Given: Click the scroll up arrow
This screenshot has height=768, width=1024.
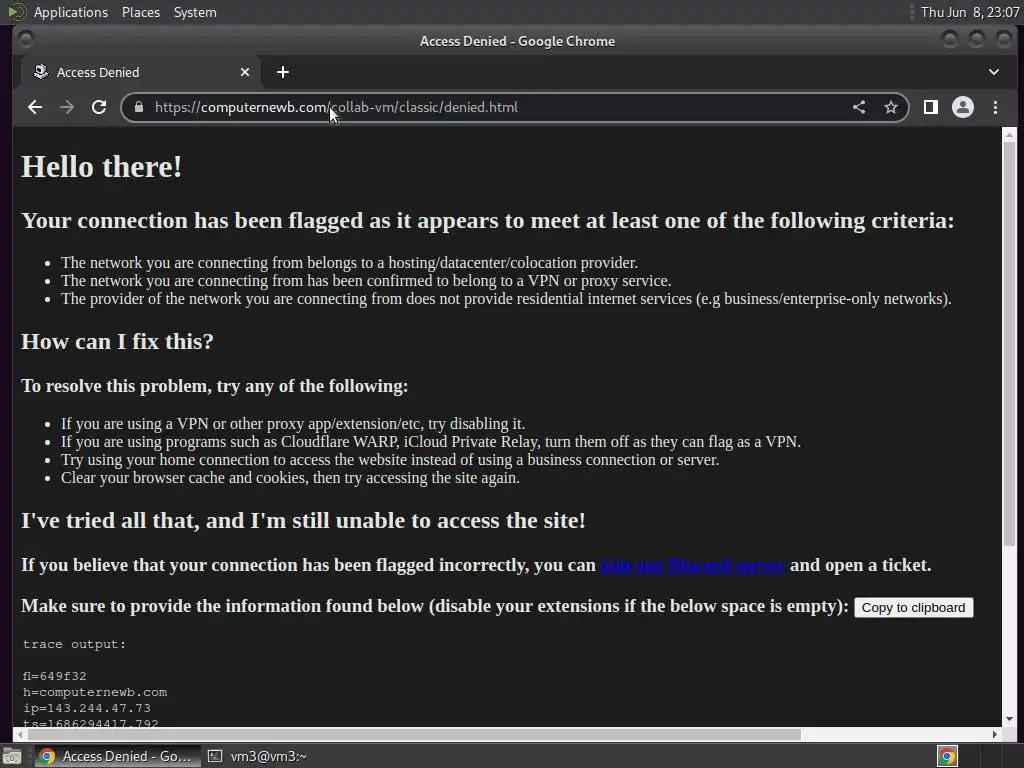Looking at the screenshot, I should 1010,135.
